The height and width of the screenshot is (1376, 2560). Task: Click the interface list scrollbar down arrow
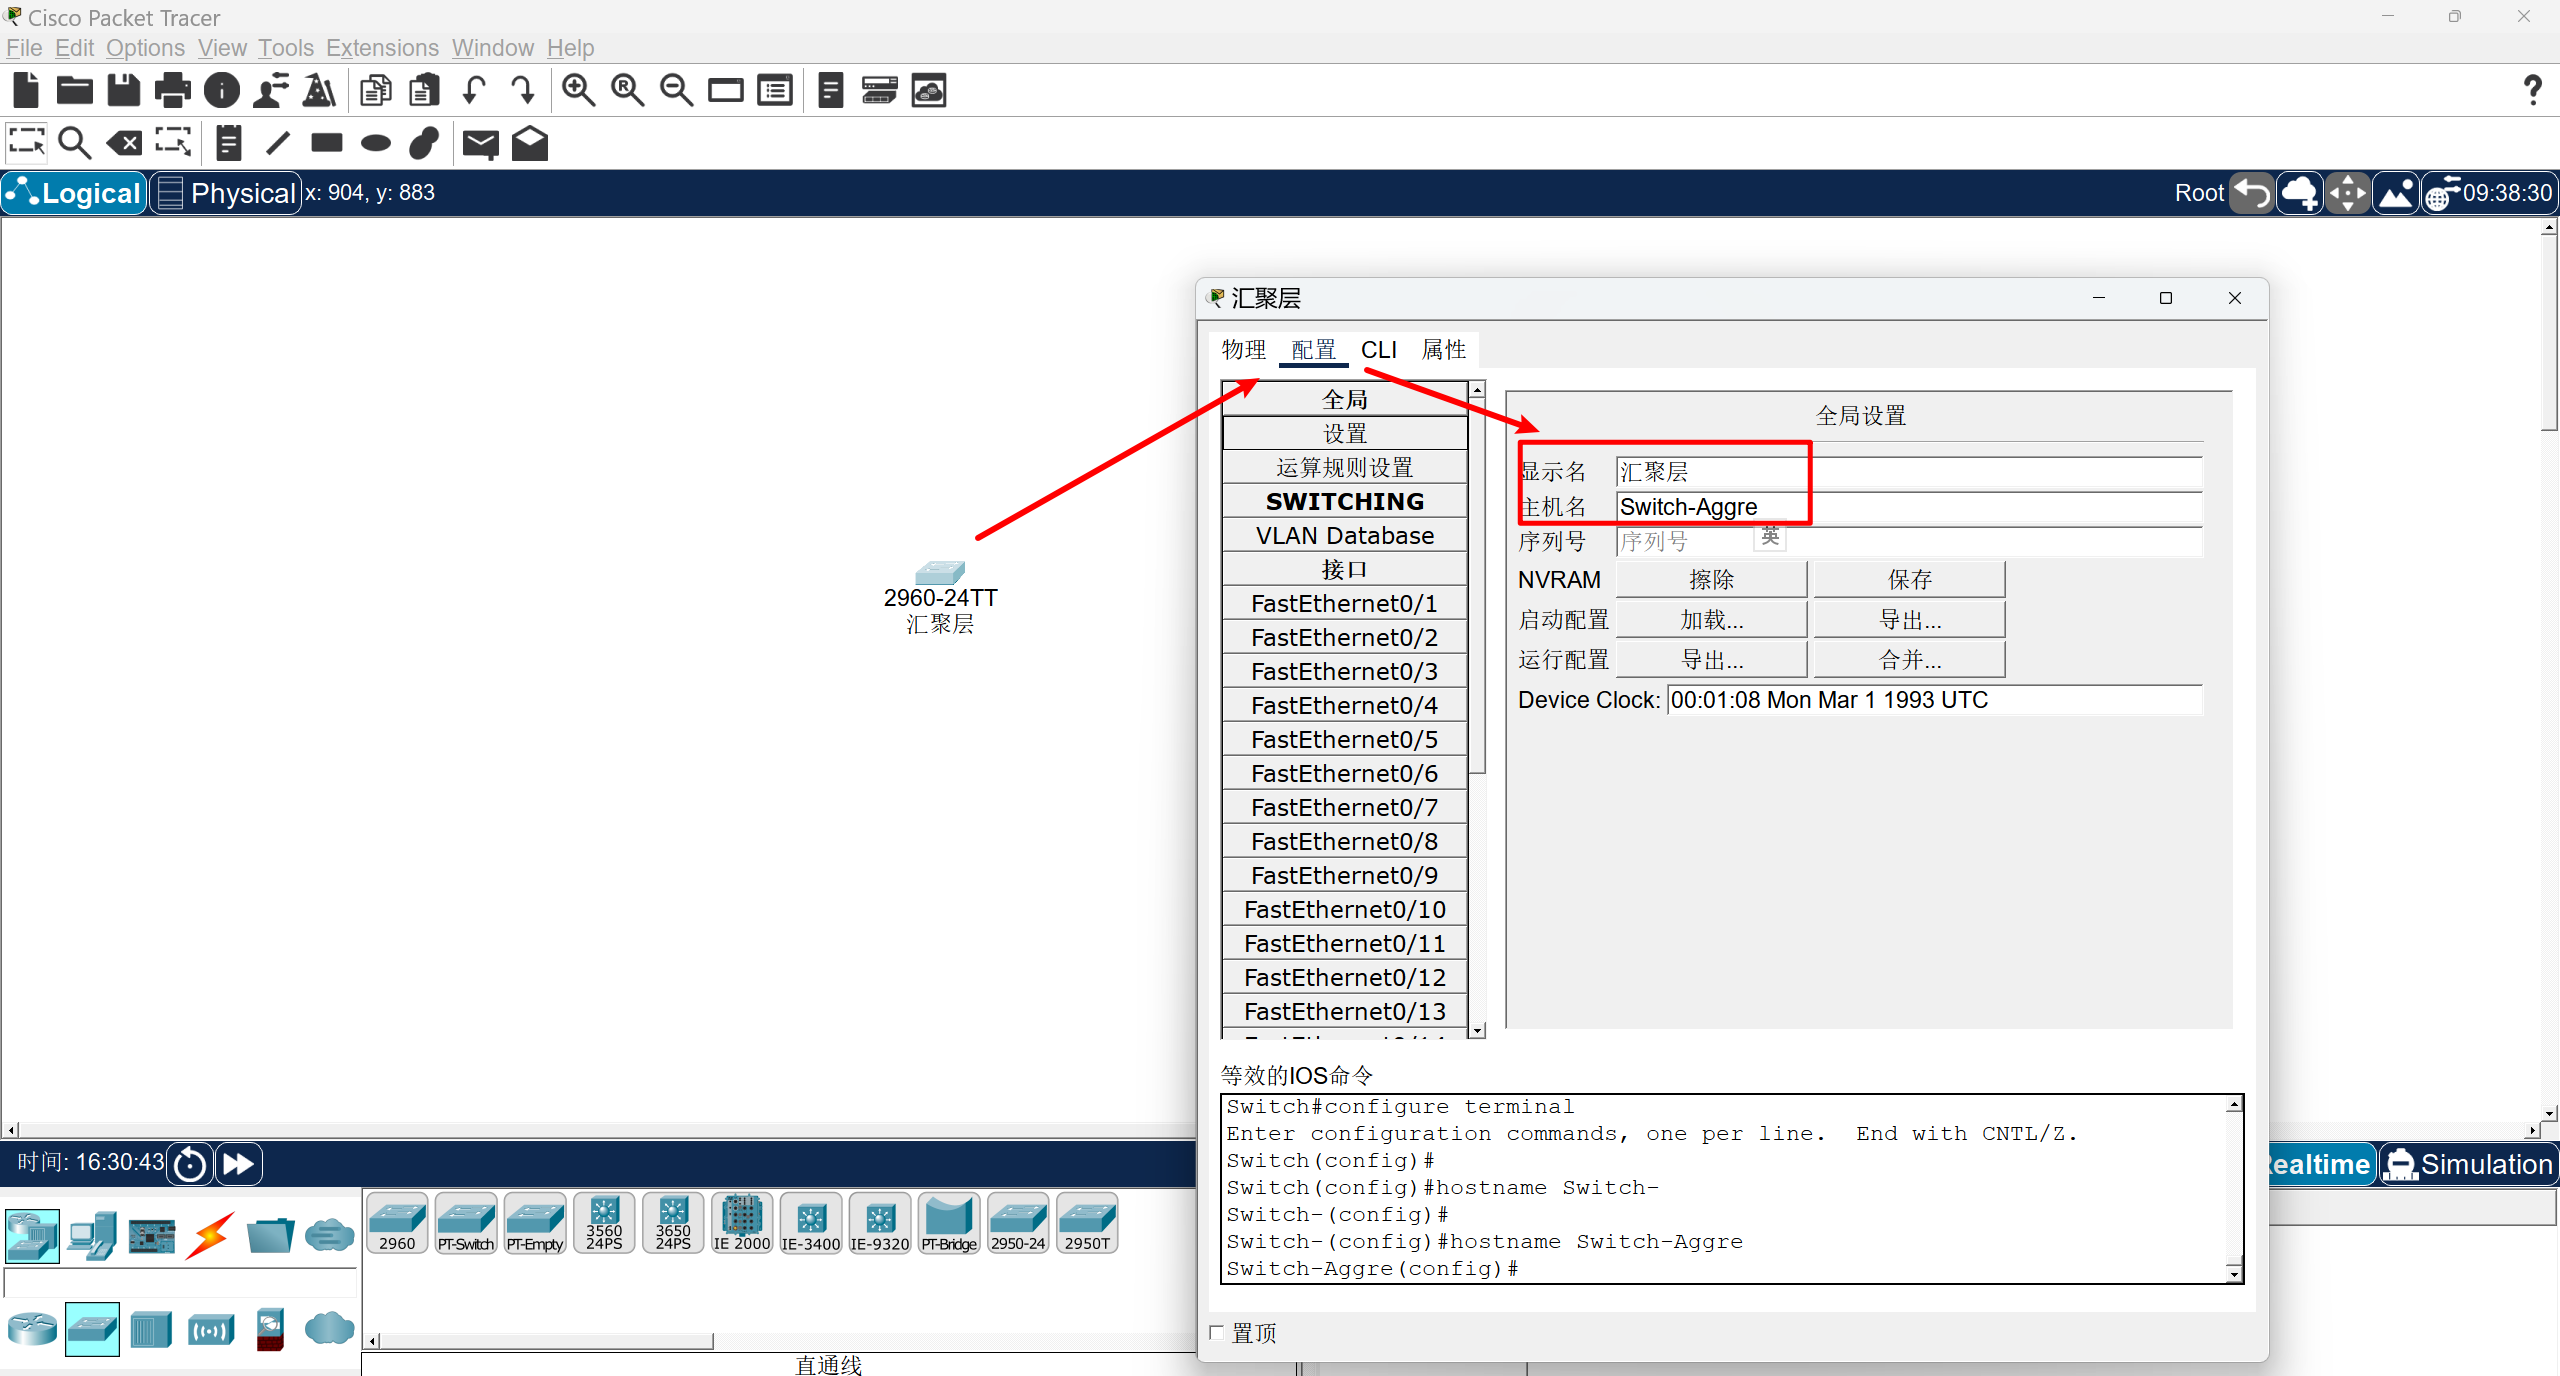[x=1477, y=1030]
